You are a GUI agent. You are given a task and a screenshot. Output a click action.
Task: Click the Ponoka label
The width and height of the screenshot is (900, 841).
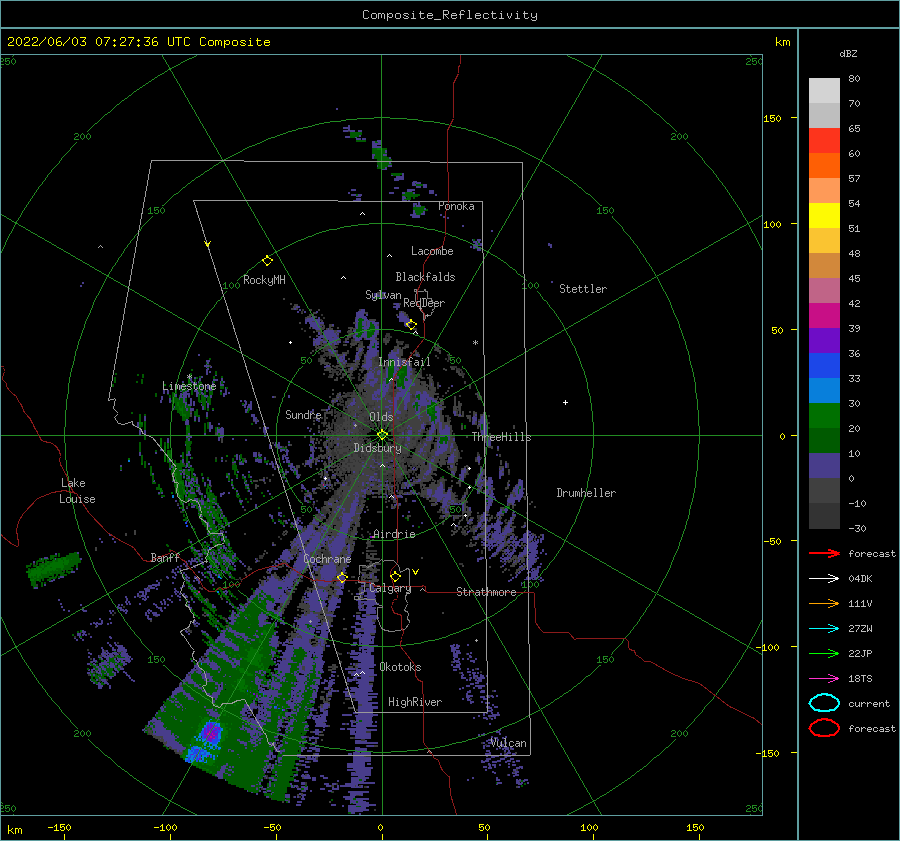(x=456, y=207)
